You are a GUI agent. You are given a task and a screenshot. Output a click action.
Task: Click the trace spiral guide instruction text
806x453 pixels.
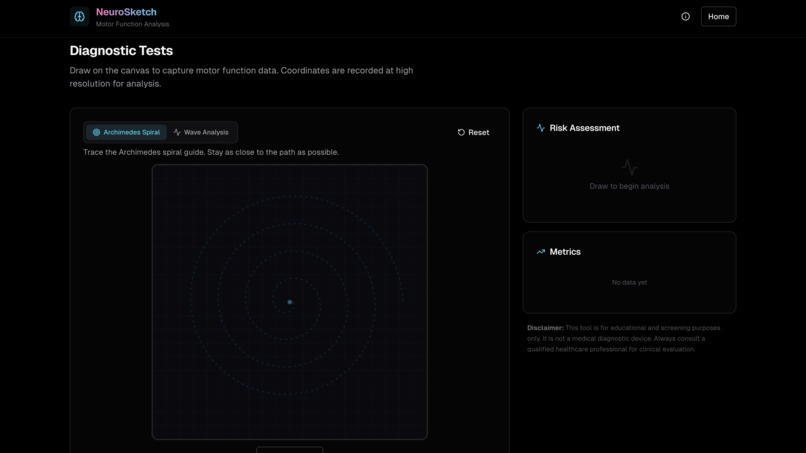(x=211, y=152)
